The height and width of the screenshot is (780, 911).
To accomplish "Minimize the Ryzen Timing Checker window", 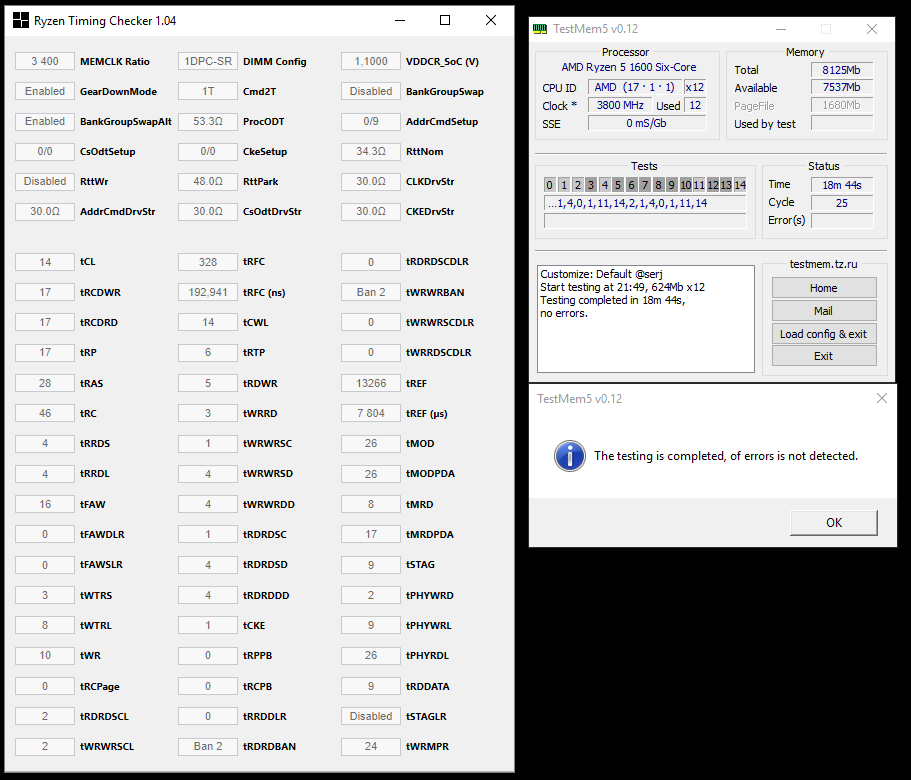I will (400, 20).
